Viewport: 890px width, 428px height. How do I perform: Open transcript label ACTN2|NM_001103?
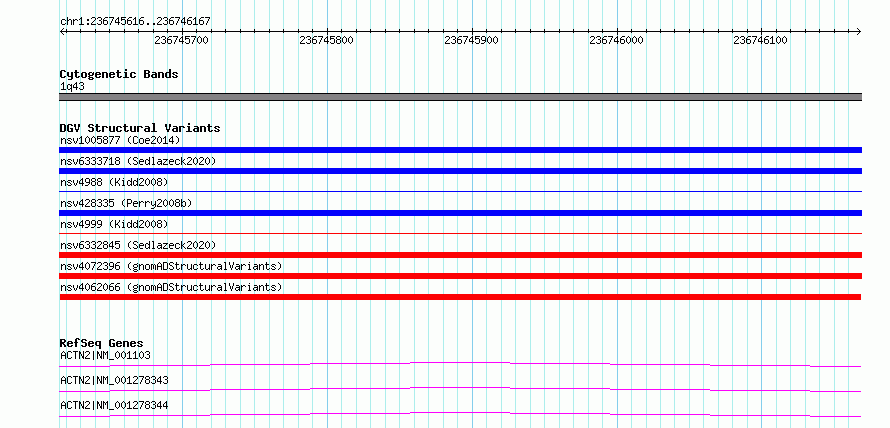105,355
